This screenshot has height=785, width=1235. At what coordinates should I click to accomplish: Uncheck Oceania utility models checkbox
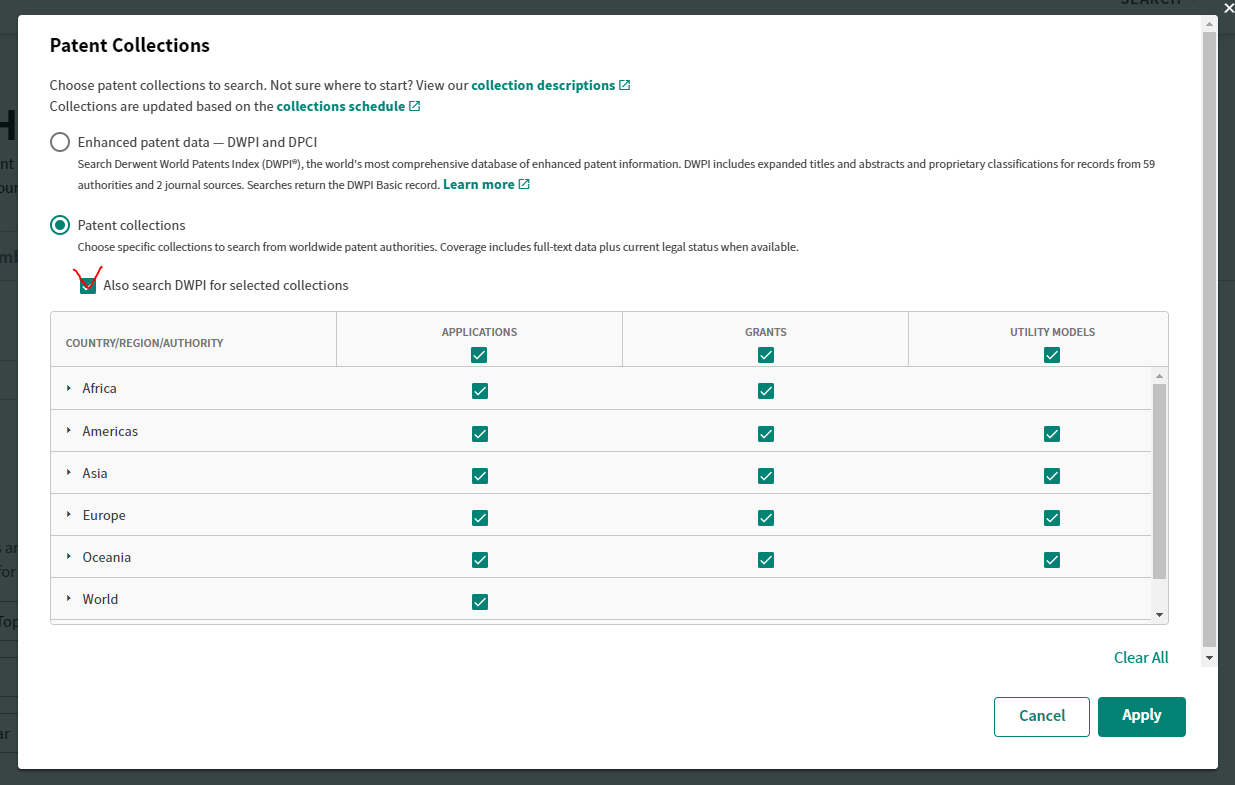[1051, 560]
